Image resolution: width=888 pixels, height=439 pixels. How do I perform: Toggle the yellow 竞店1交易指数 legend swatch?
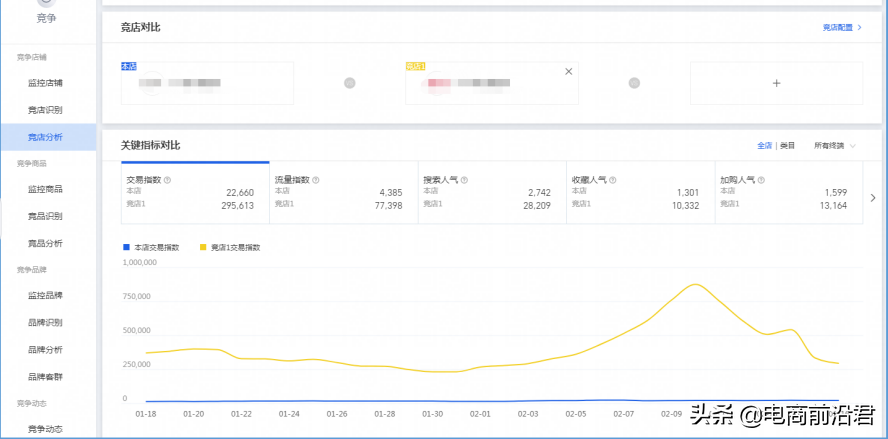[203, 247]
